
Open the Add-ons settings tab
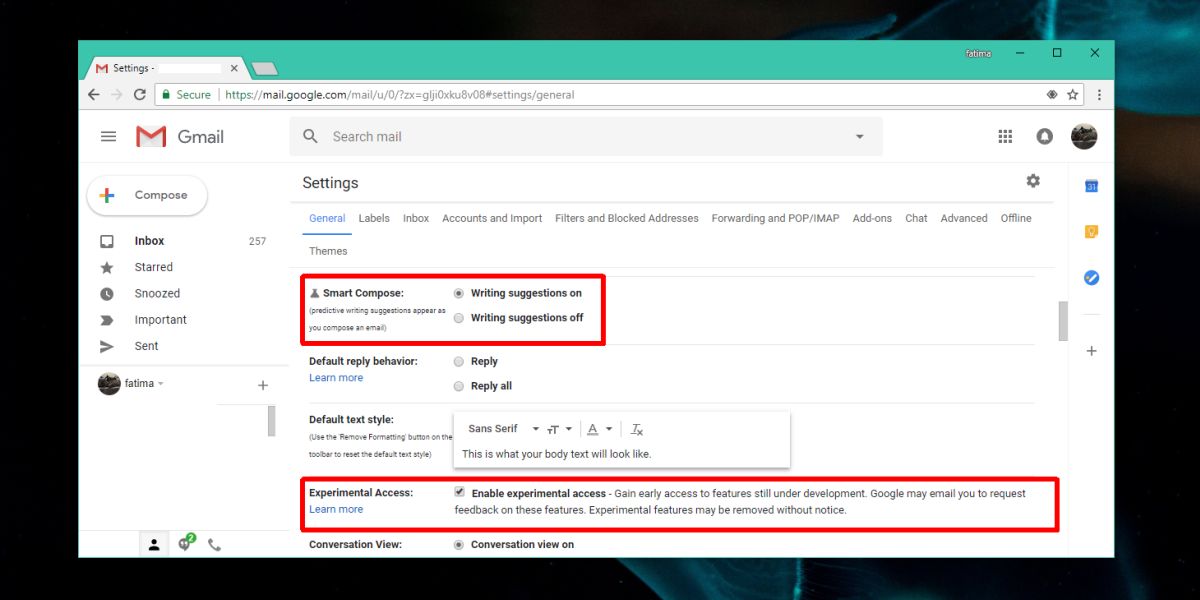click(x=872, y=218)
